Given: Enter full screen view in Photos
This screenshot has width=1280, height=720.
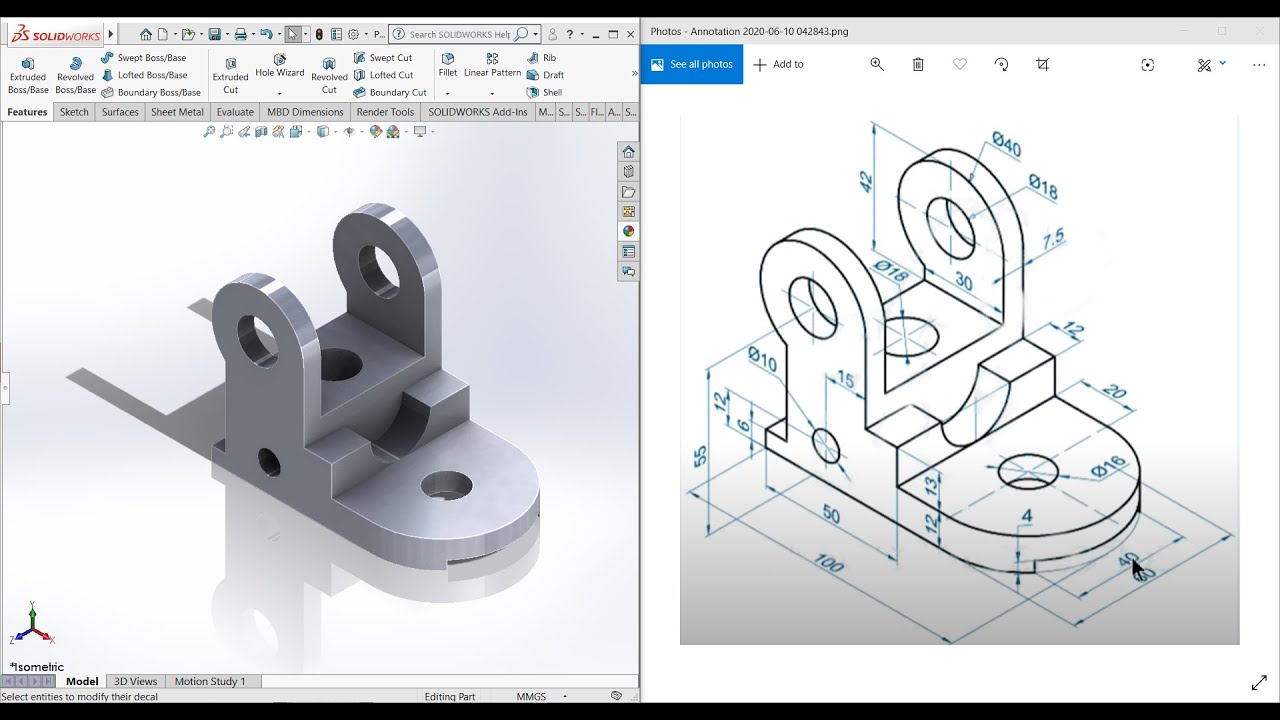Looking at the screenshot, I should (1259, 683).
